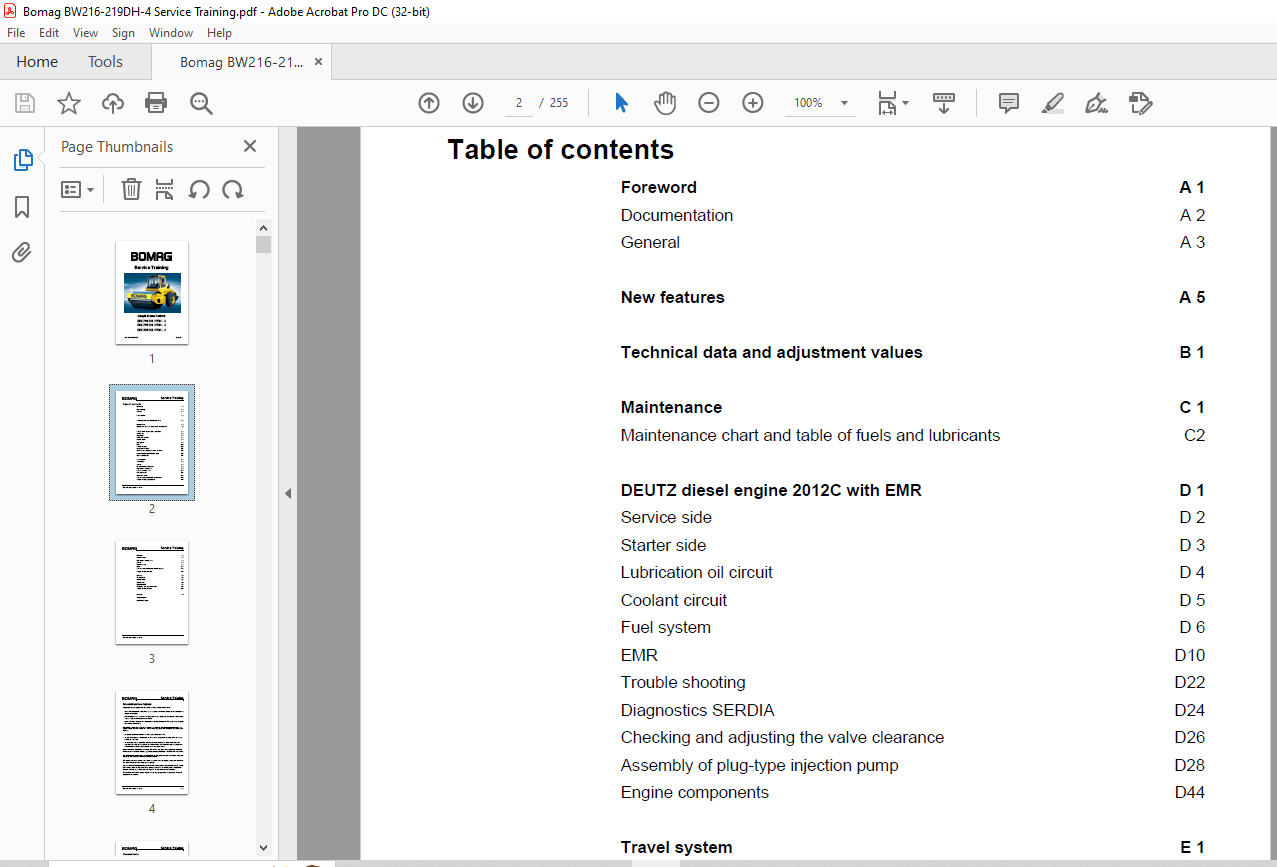The image size is (1277, 867).
Task: Switch to the Tools tab
Action: tap(105, 62)
